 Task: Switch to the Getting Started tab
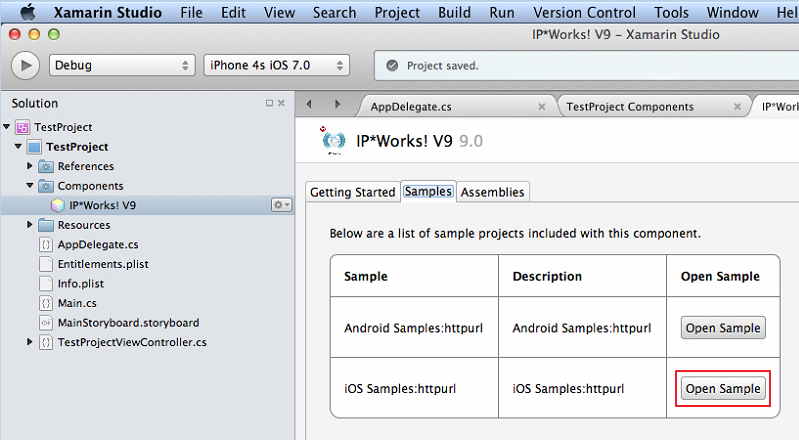353,192
